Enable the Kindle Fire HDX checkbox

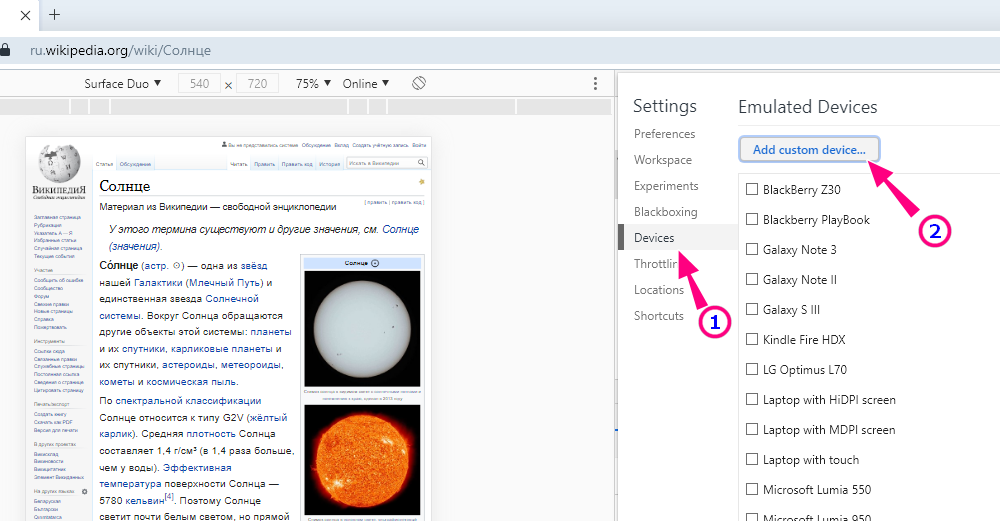pos(752,339)
